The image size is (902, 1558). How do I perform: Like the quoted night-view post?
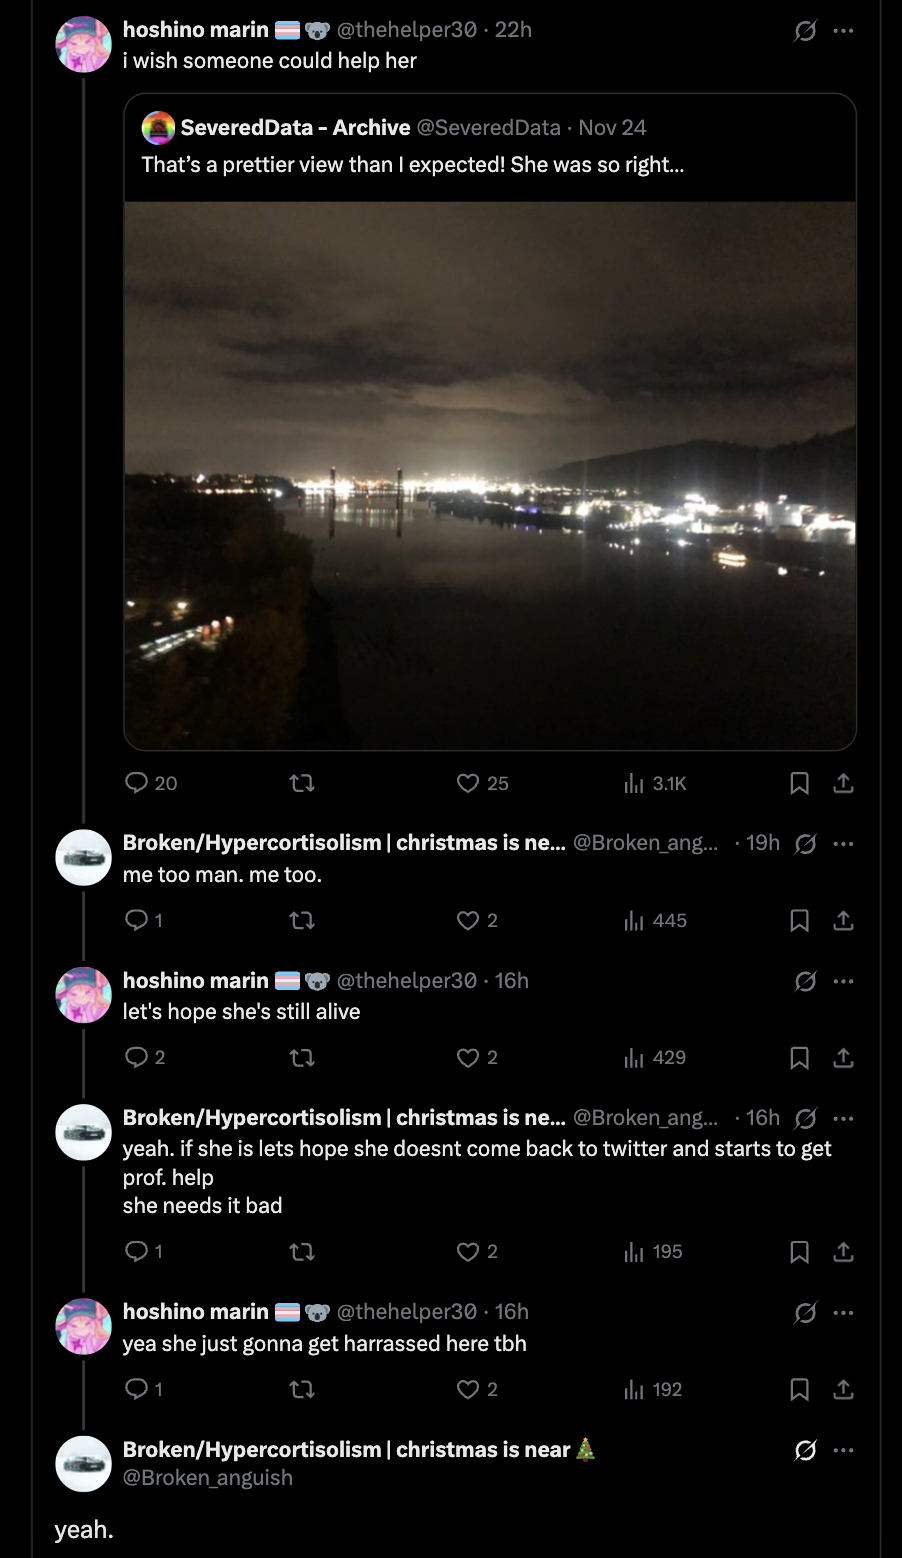(x=468, y=783)
